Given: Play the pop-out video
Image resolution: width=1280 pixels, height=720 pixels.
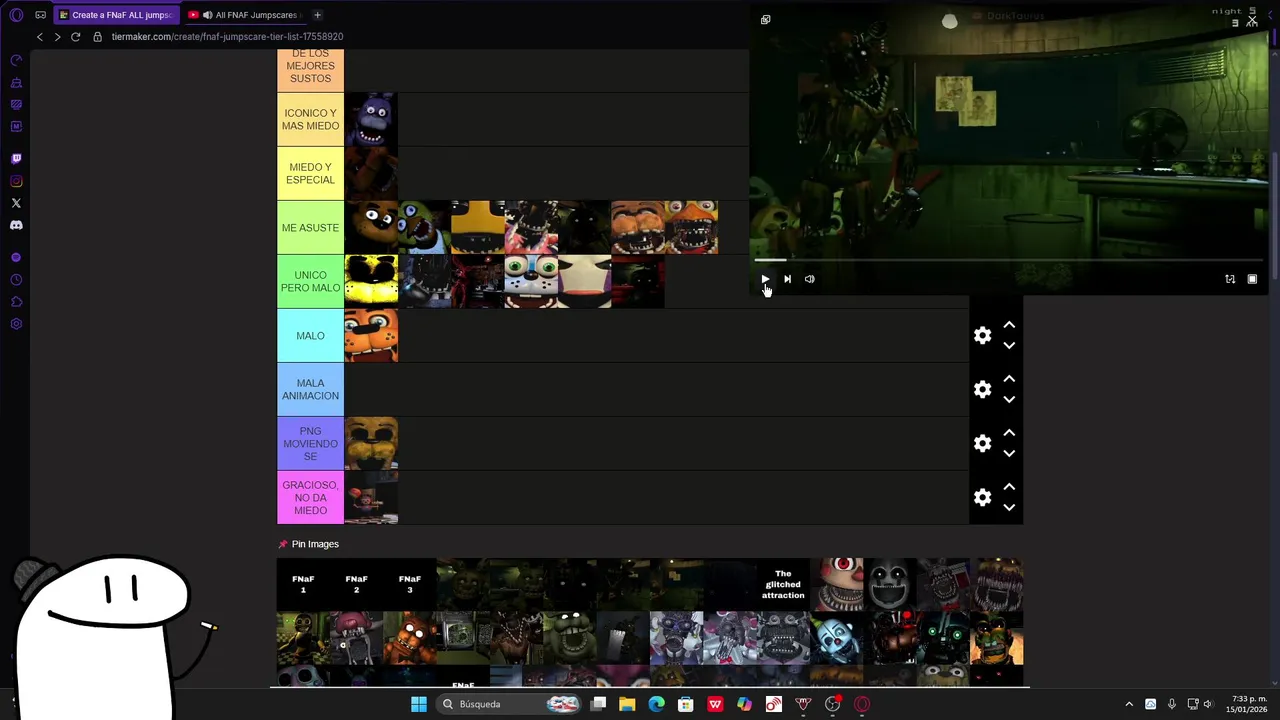Looking at the screenshot, I should [765, 279].
